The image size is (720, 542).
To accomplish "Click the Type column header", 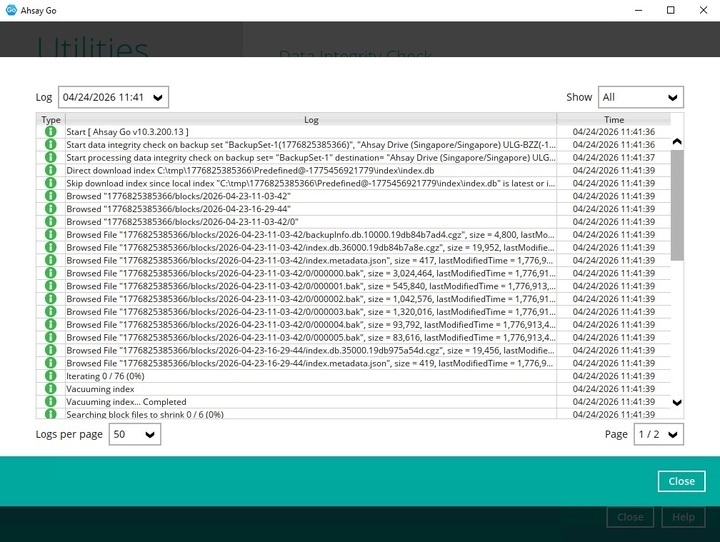I will tap(51, 119).
